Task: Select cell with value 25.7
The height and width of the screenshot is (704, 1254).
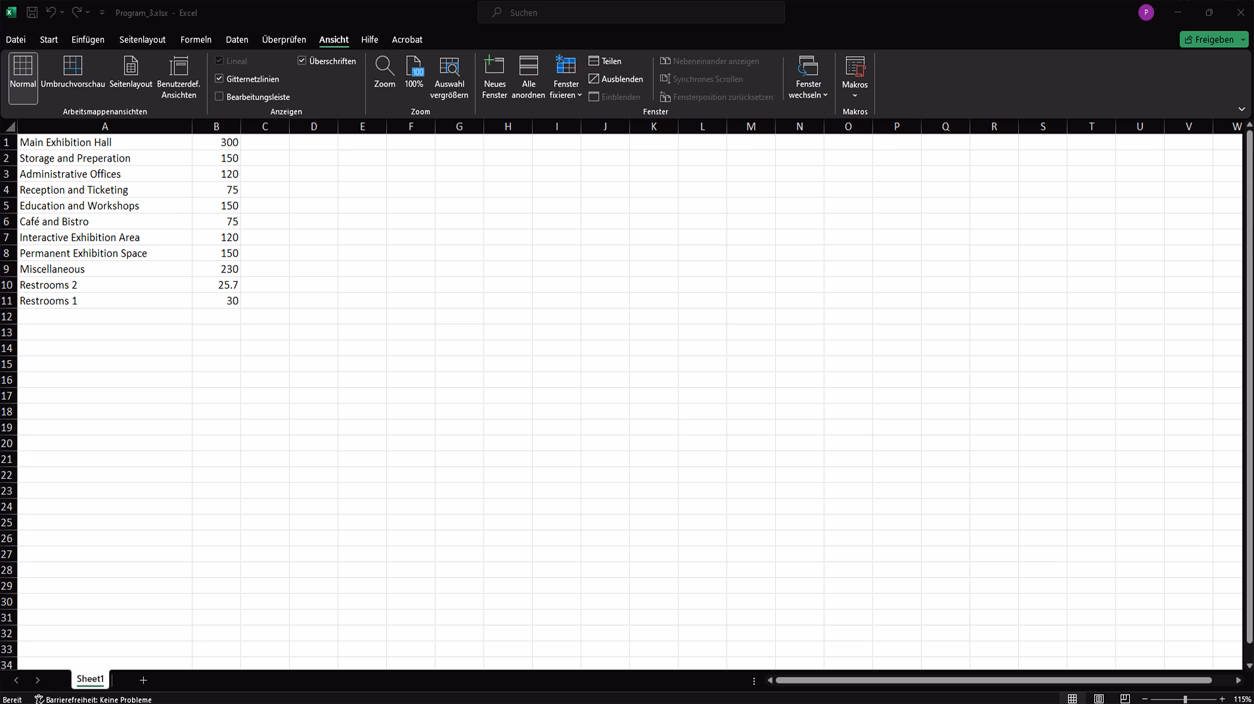Action: 216,285
